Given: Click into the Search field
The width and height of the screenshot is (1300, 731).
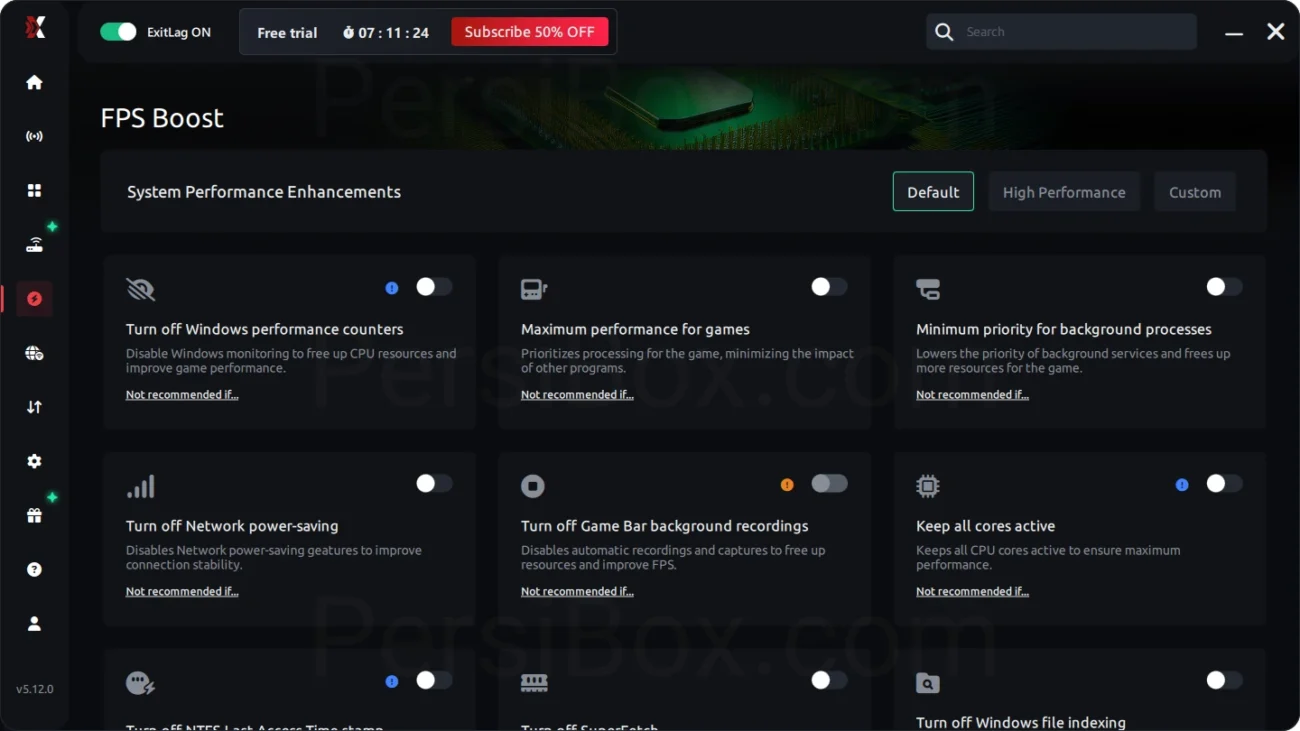Looking at the screenshot, I should click(x=1061, y=32).
